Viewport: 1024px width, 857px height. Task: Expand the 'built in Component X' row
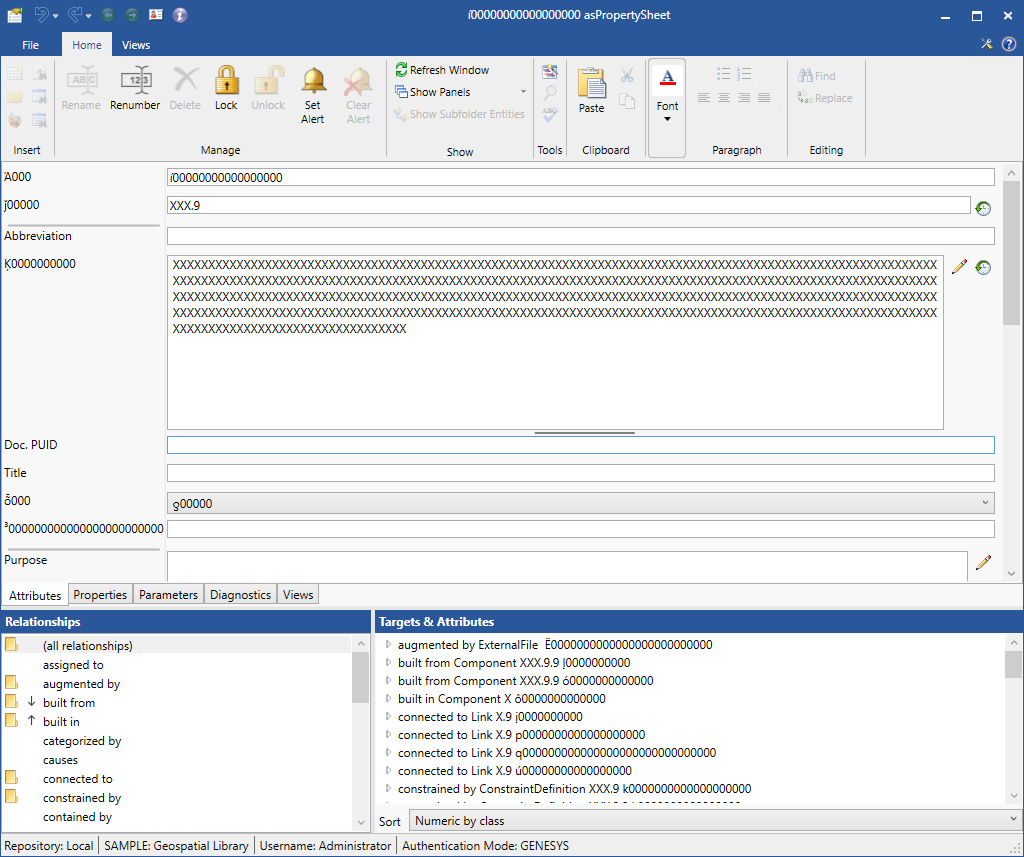(389, 699)
